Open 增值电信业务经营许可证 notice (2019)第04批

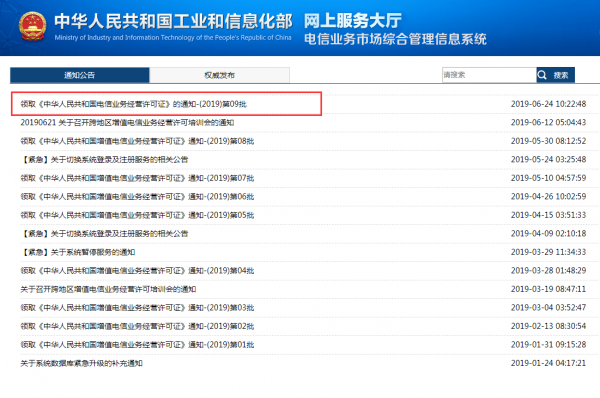click(x=137, y=271)
